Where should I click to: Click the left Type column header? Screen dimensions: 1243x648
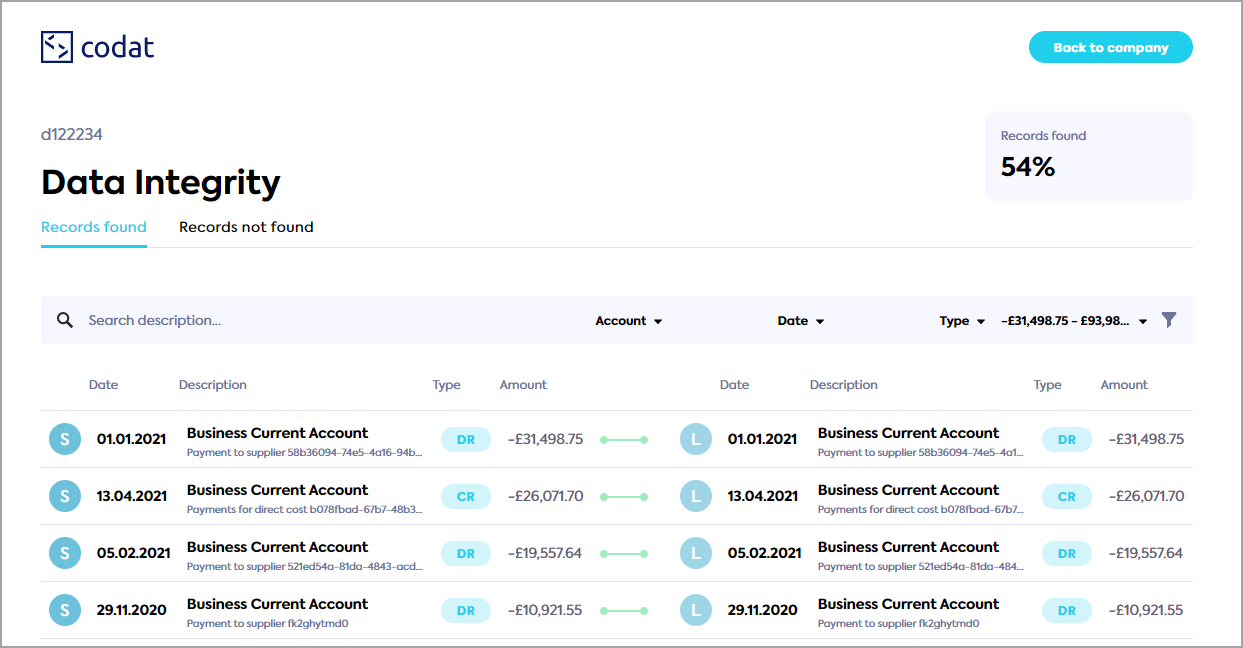(447, 385)
